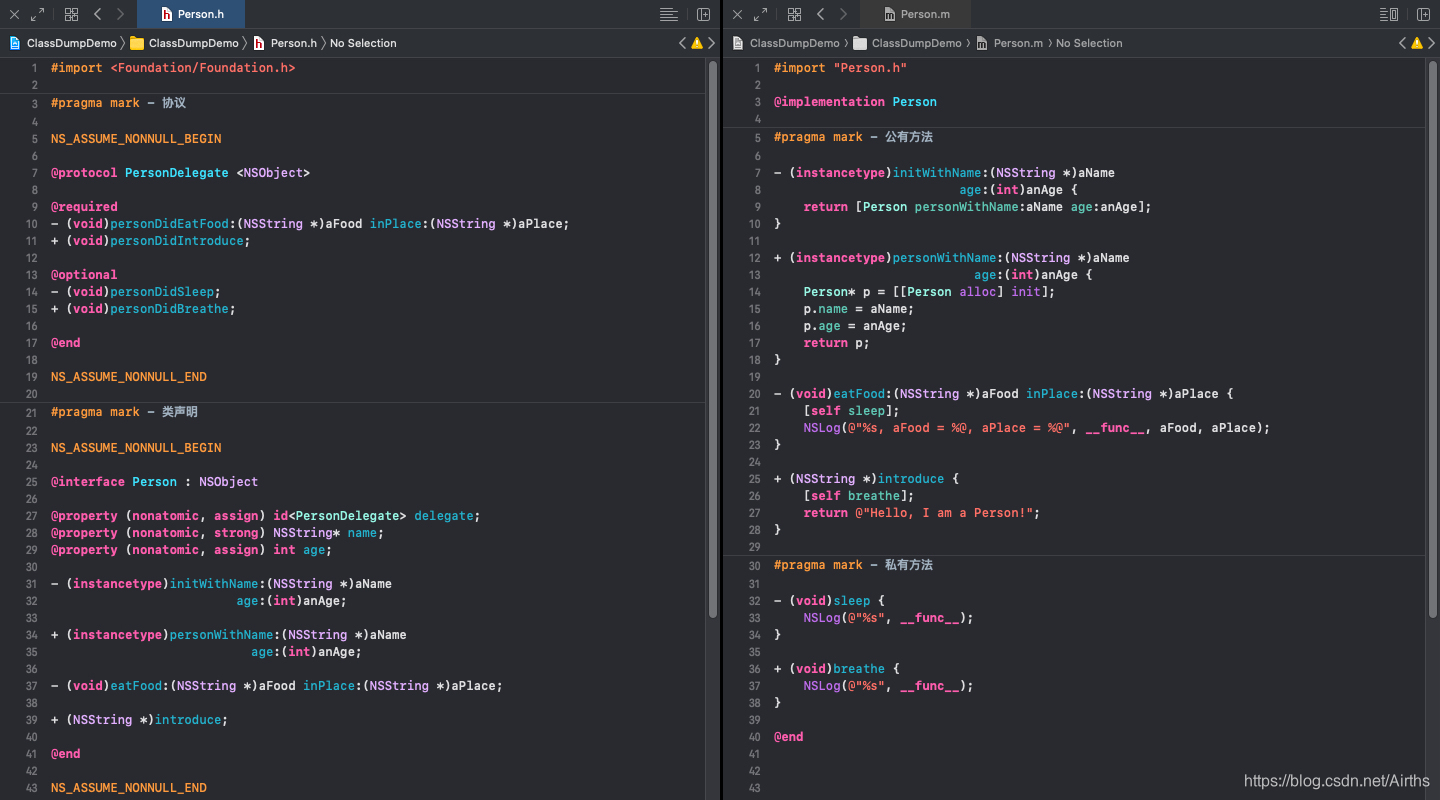Image resolution: width=1440 pixels, height=800 pixels.
Task: Open Person.h file breadcrumb item
Action: tap(285, 43)
